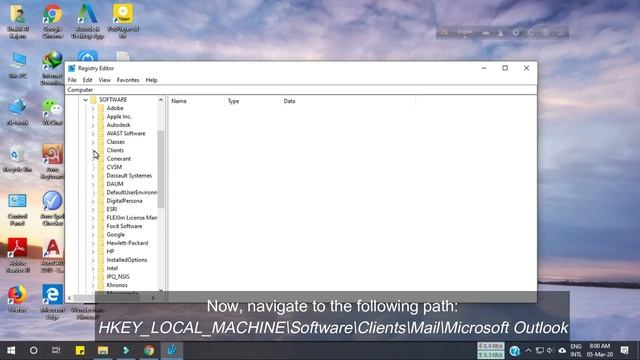This screenshot has height=360, width=640.
Task: Show hidden system tray icons
Action: coord(528,351)
